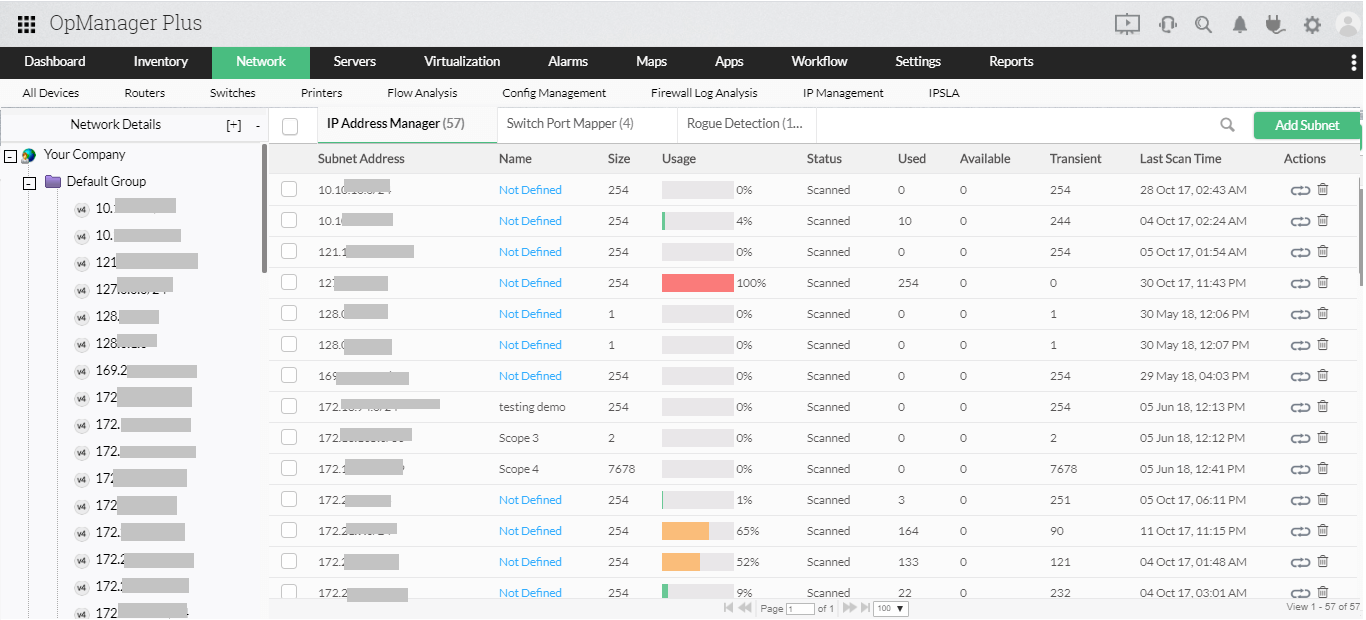Select the checkbox for the 100% usage subnet

tap(289, 283)
